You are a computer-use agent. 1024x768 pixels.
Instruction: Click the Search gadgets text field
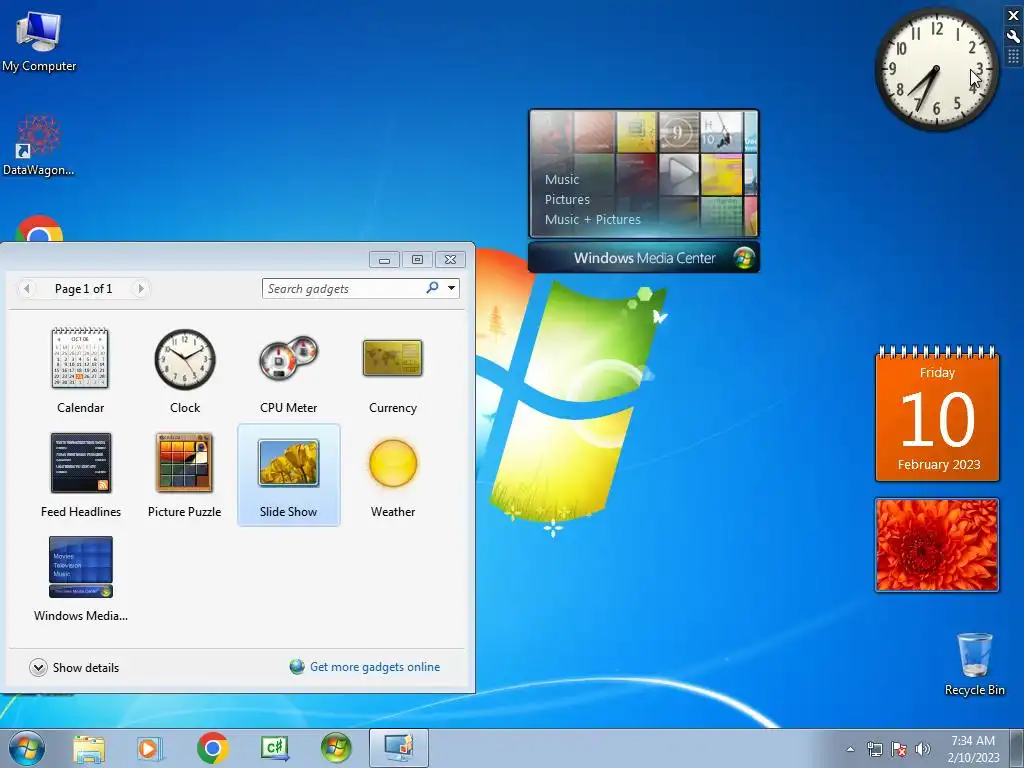point(345,289)
